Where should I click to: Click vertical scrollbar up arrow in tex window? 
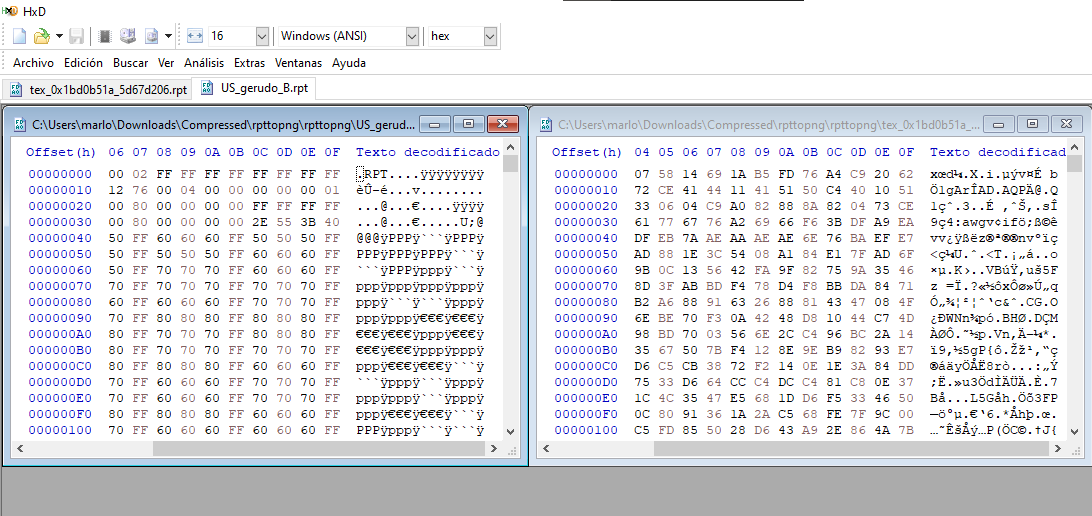(x=1077, y=147)
